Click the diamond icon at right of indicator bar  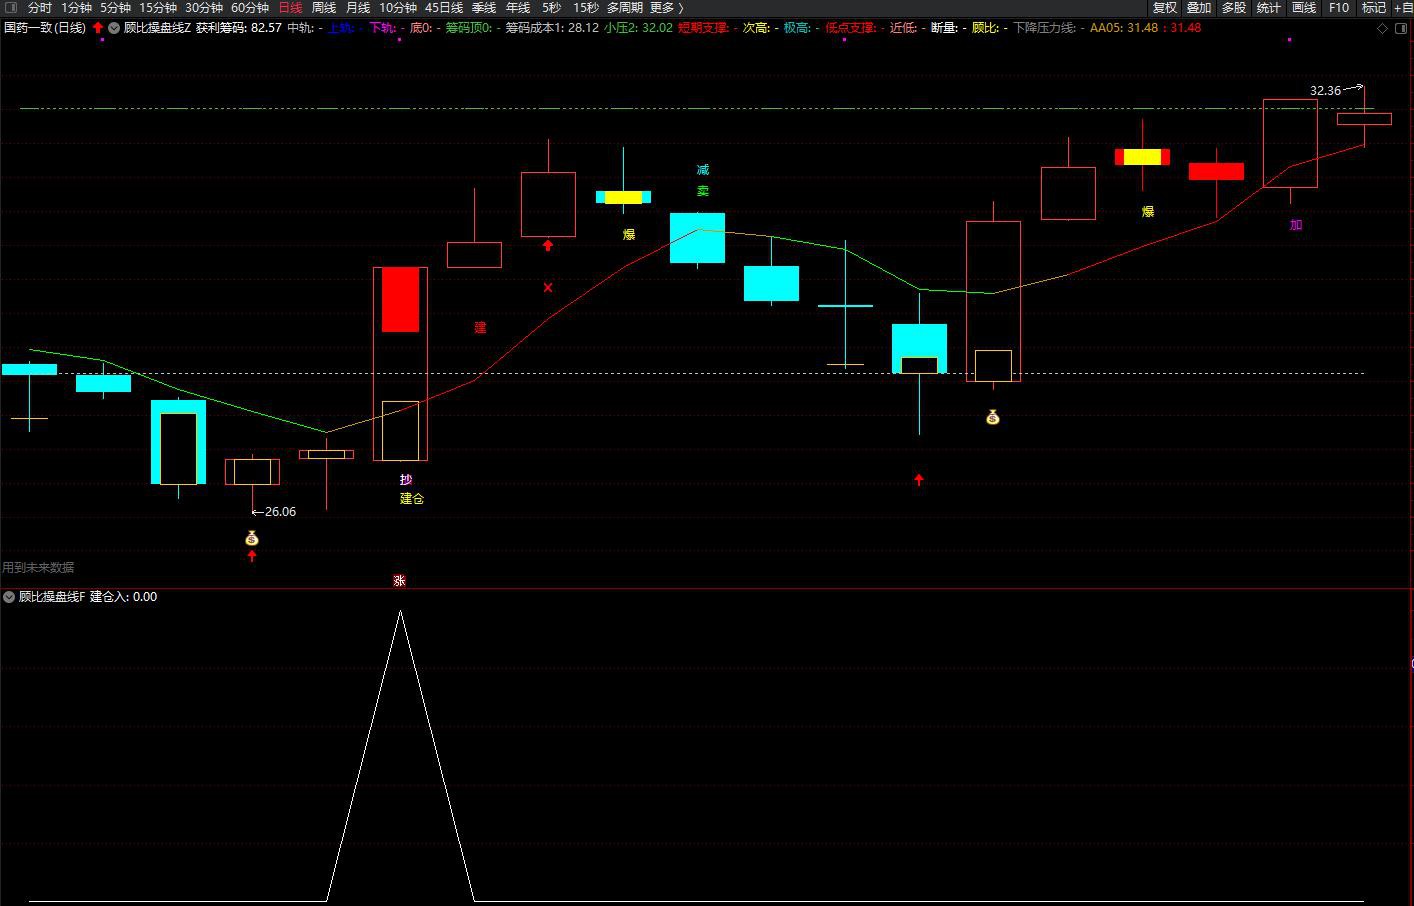[x=1383, y=28]
